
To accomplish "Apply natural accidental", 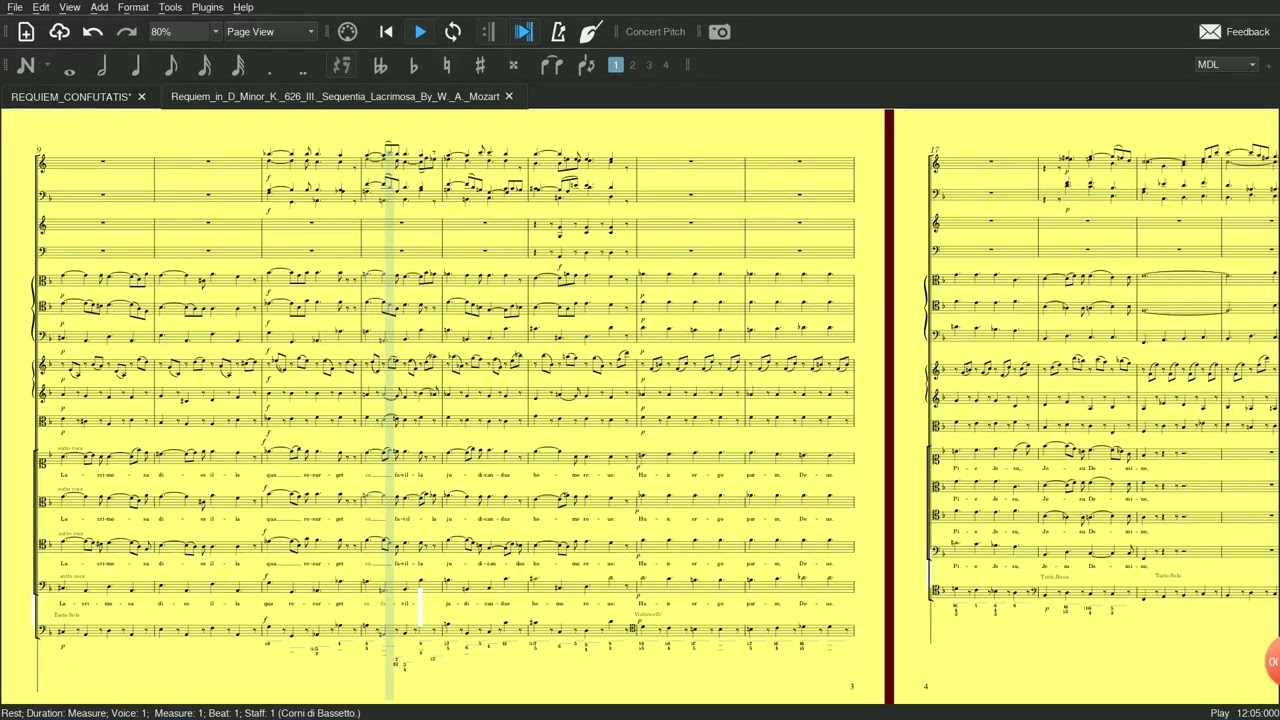I will click(447, 66).
